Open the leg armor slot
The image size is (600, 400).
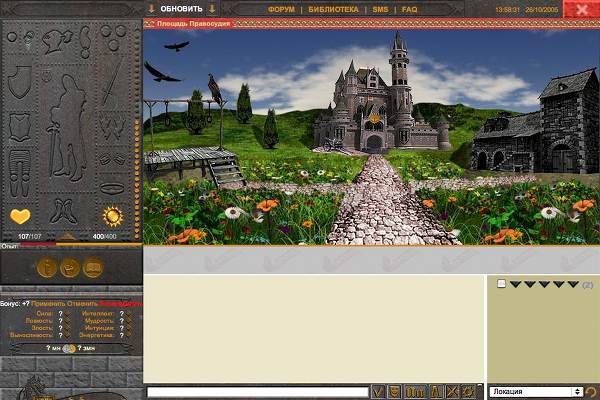coord(19,173)
